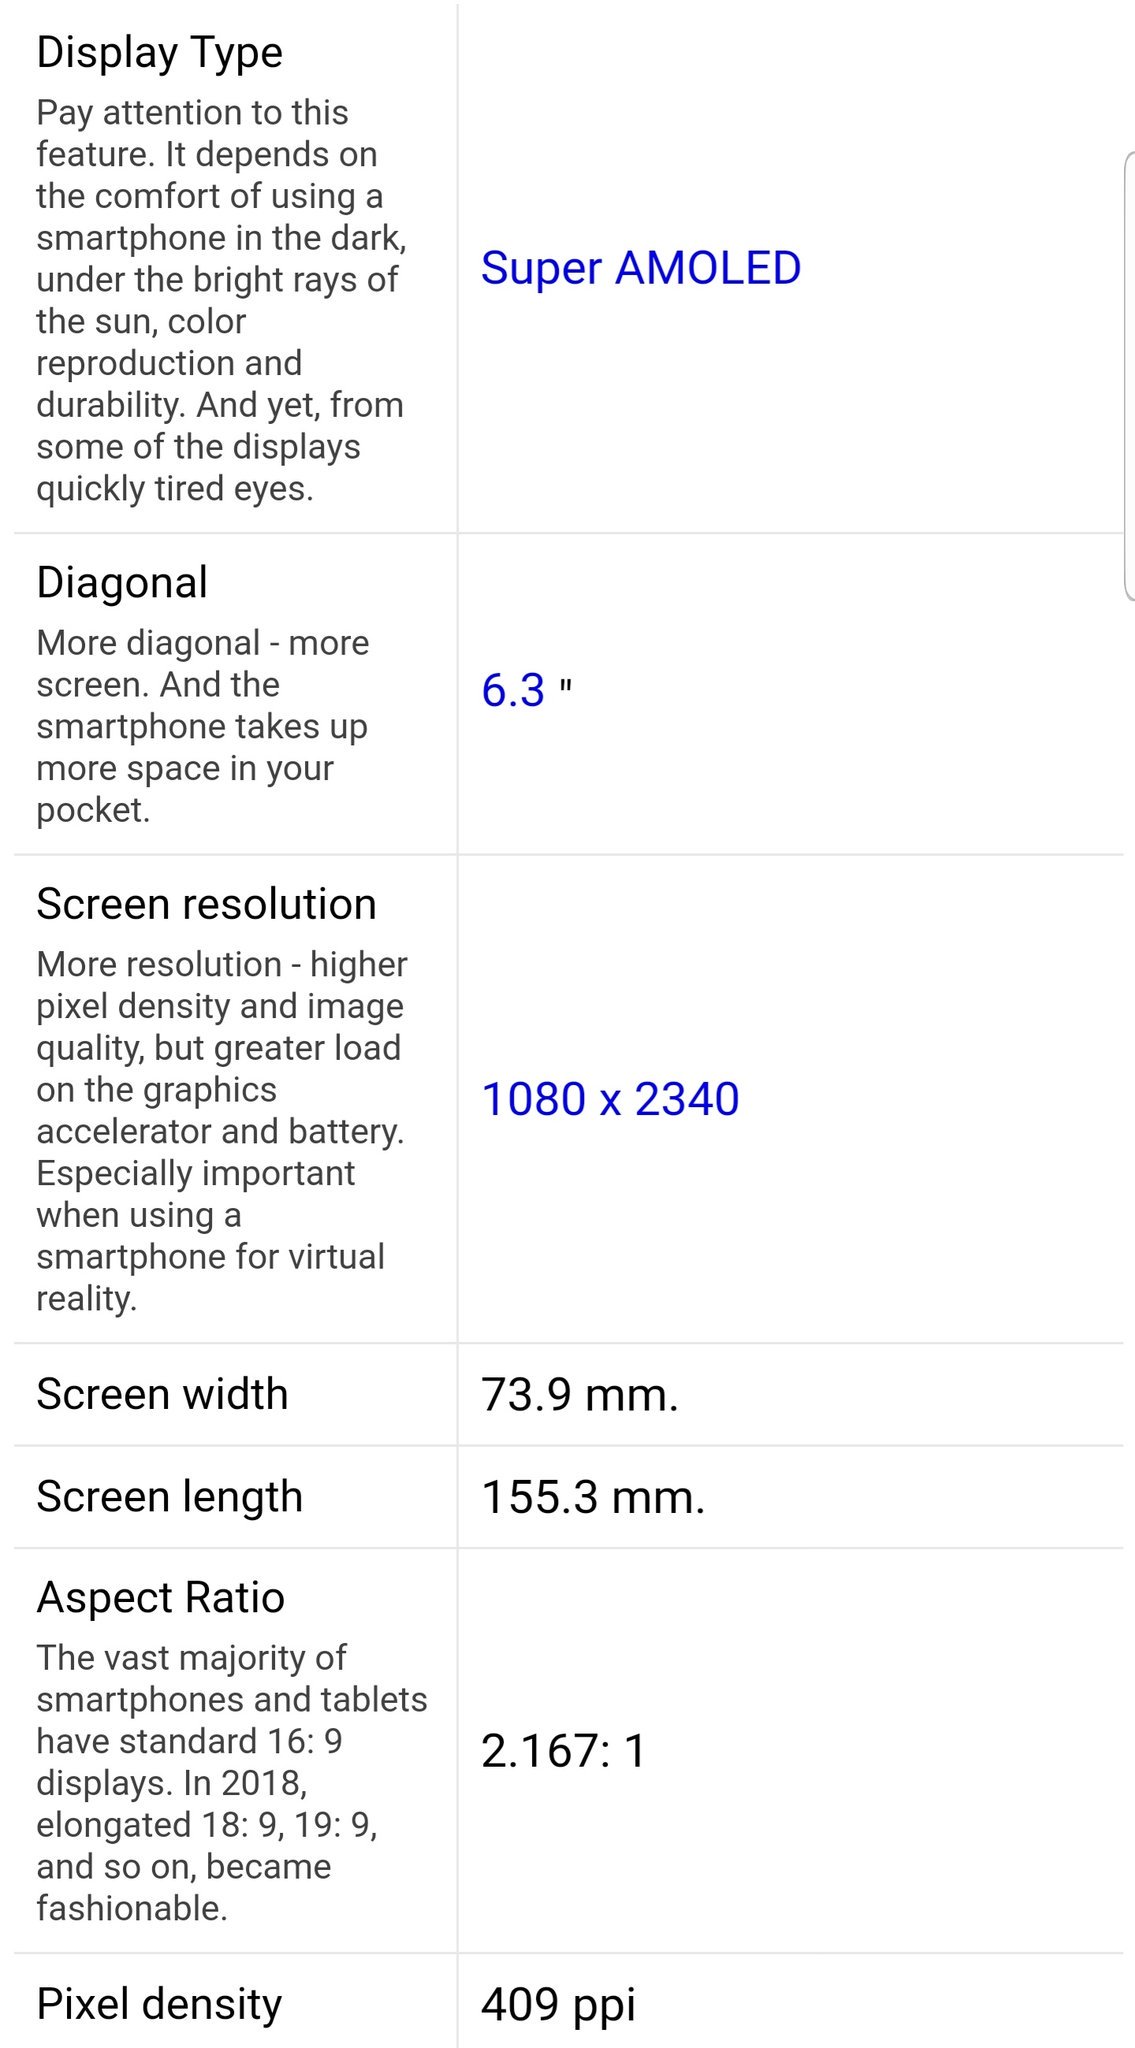Click the Aspect Ratio description paragraph

(230, 1782)
